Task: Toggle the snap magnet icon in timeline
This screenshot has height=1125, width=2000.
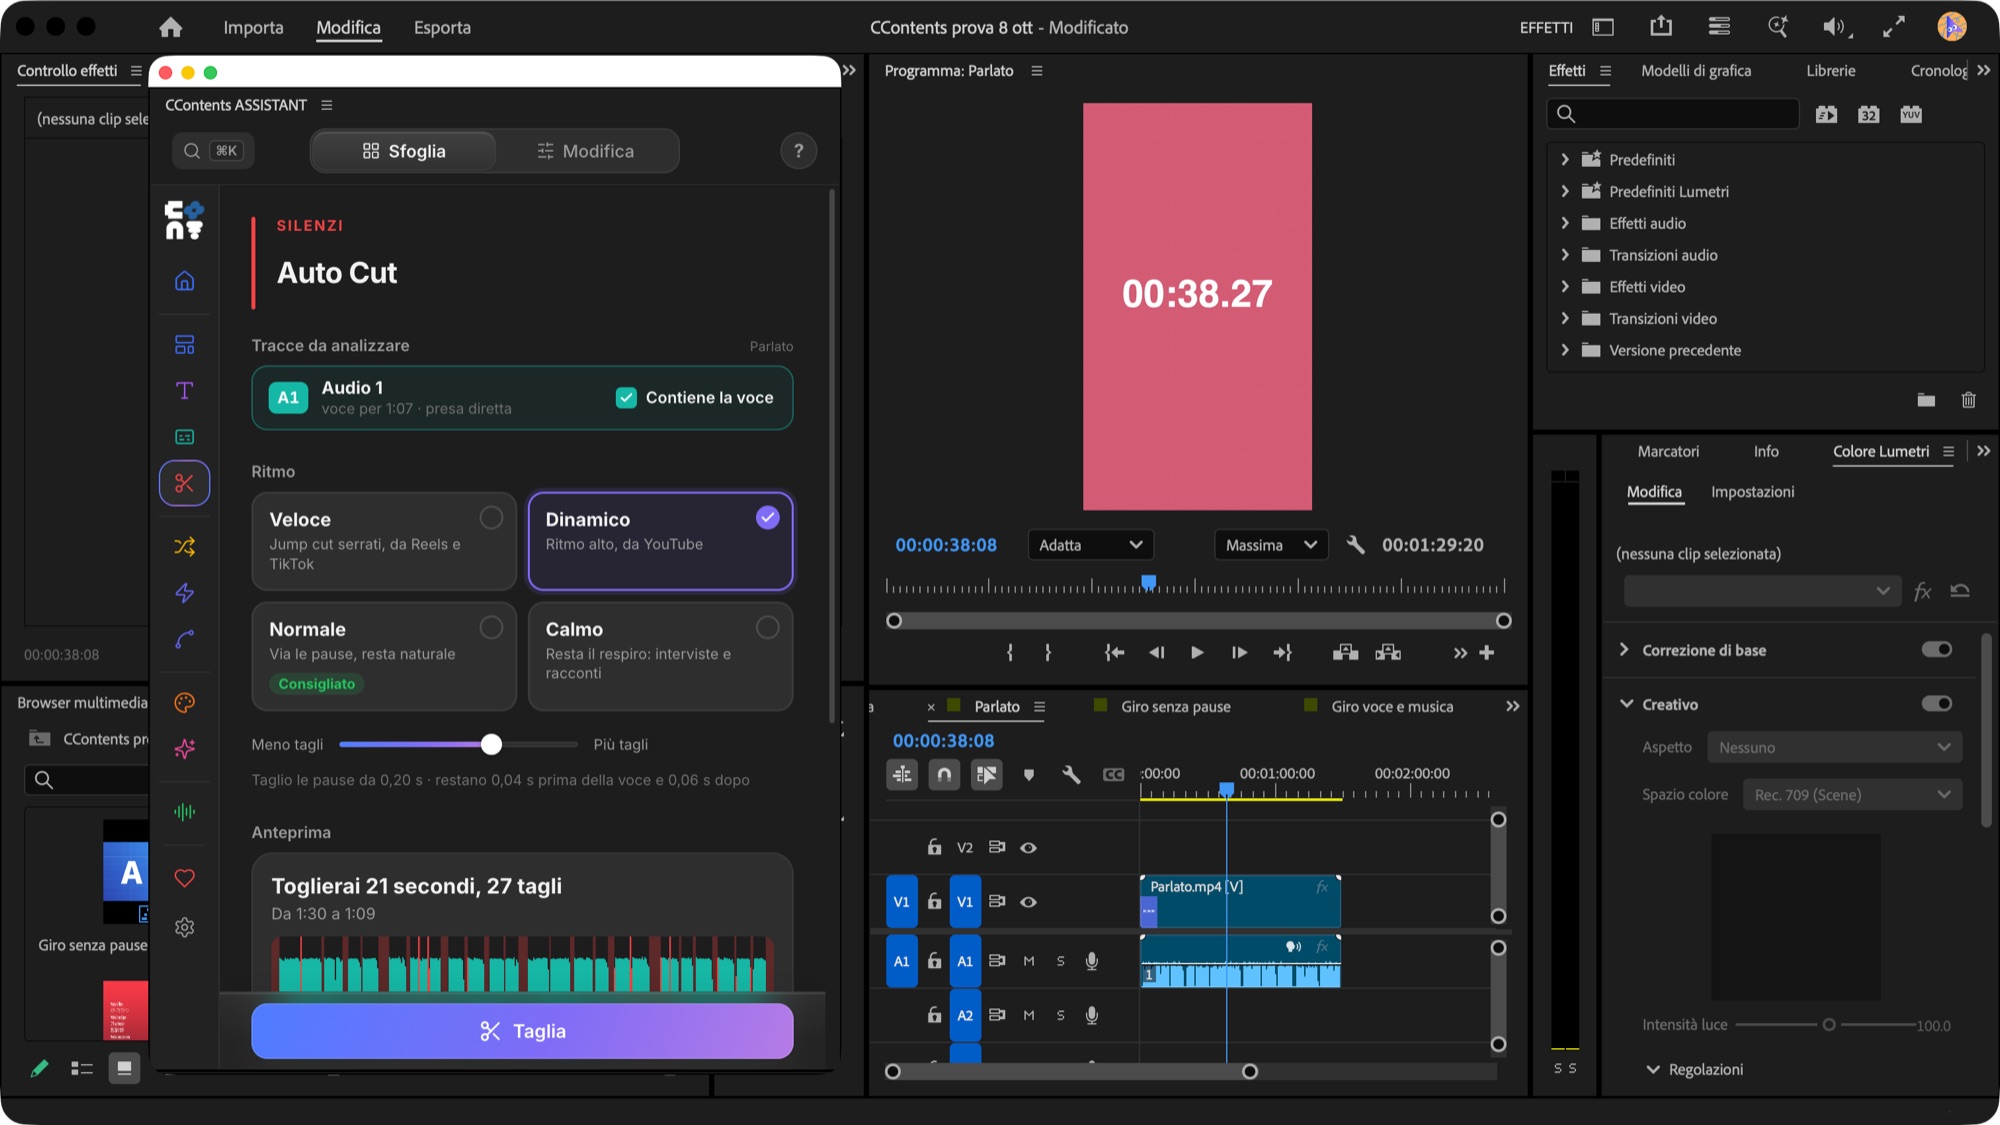Action: tap(943, 774)
